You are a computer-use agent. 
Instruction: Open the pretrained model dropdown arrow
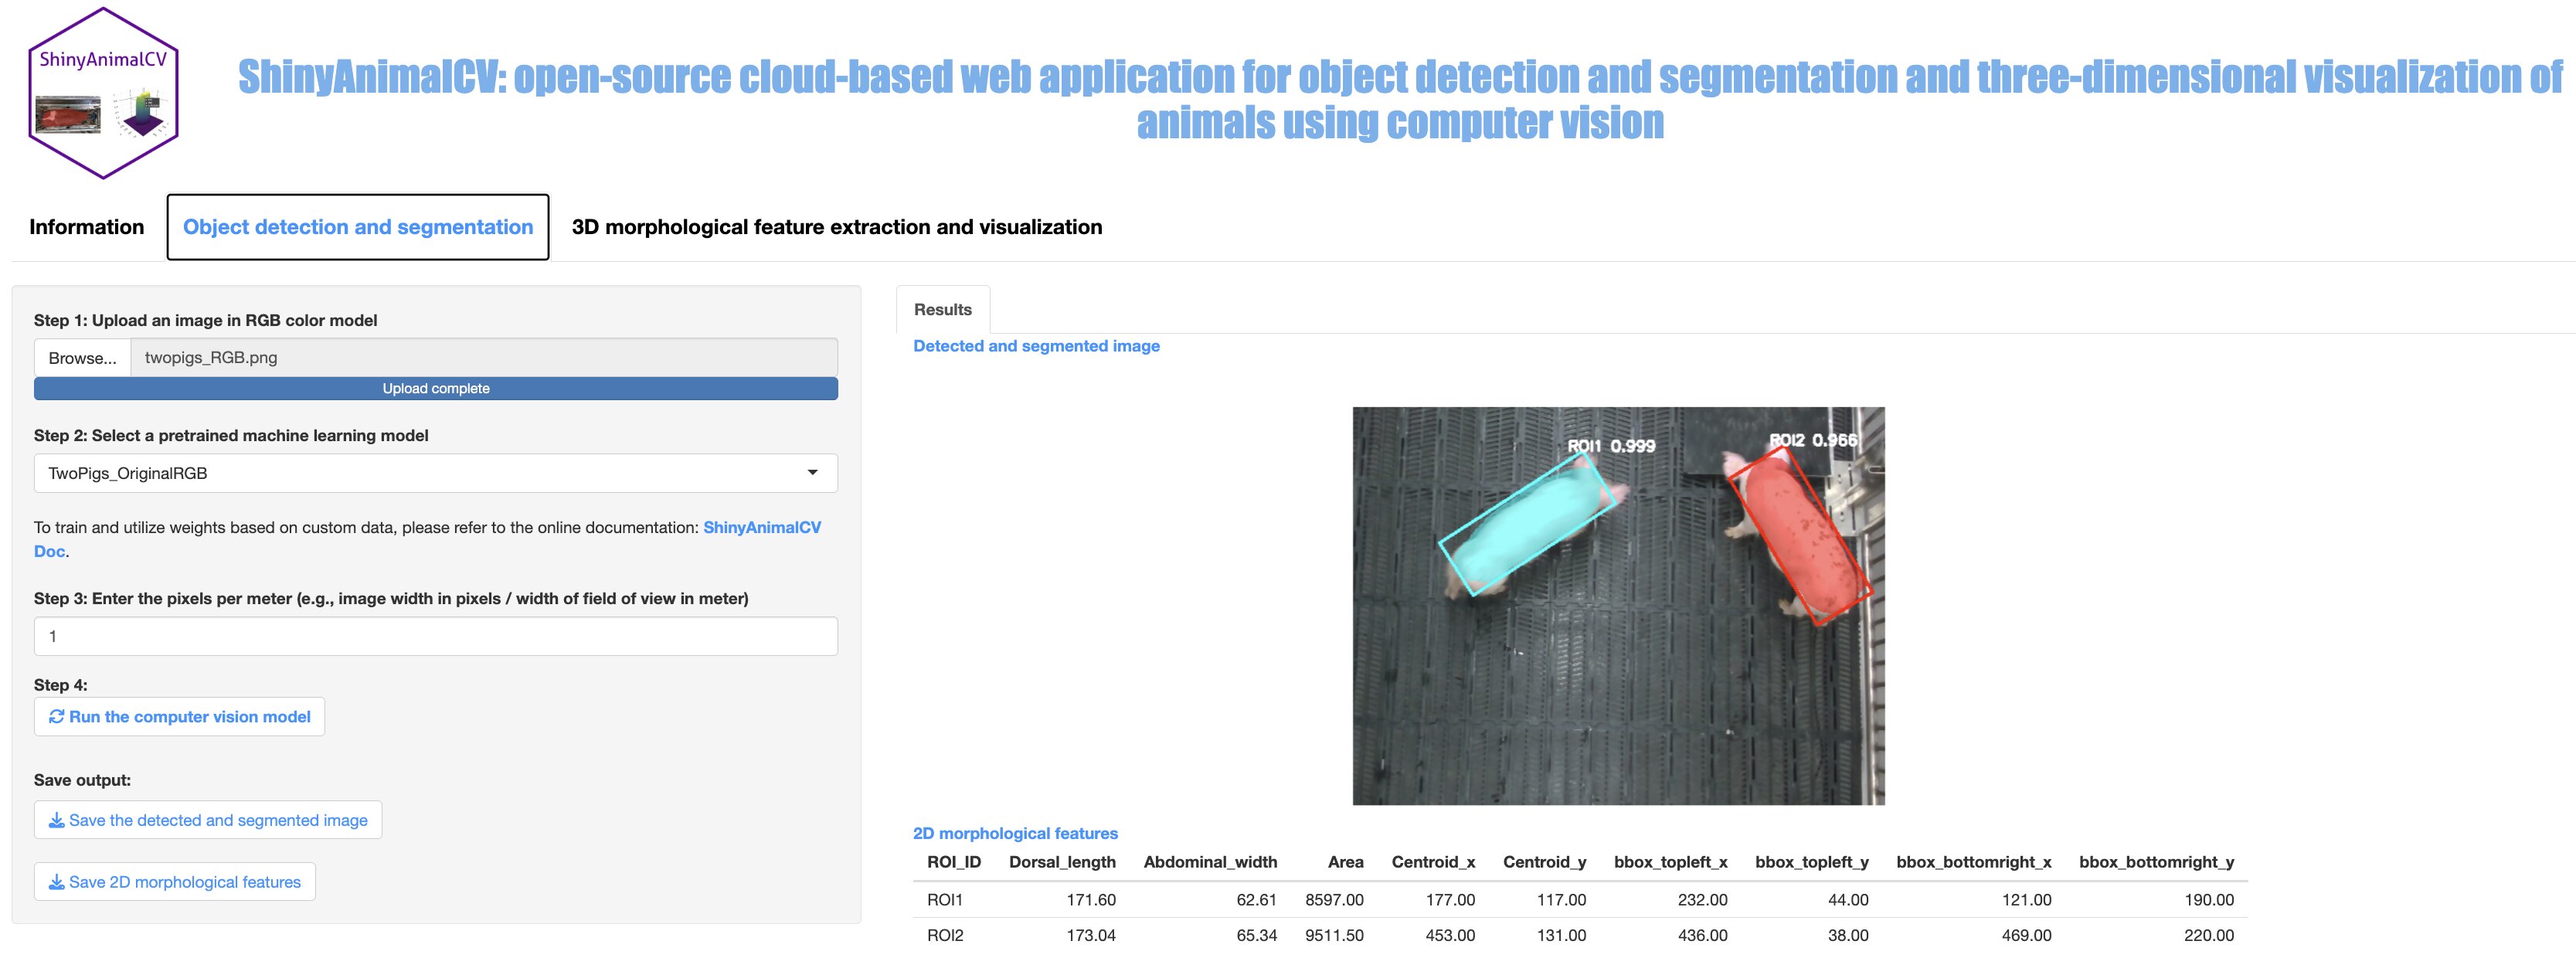[812, 473]
